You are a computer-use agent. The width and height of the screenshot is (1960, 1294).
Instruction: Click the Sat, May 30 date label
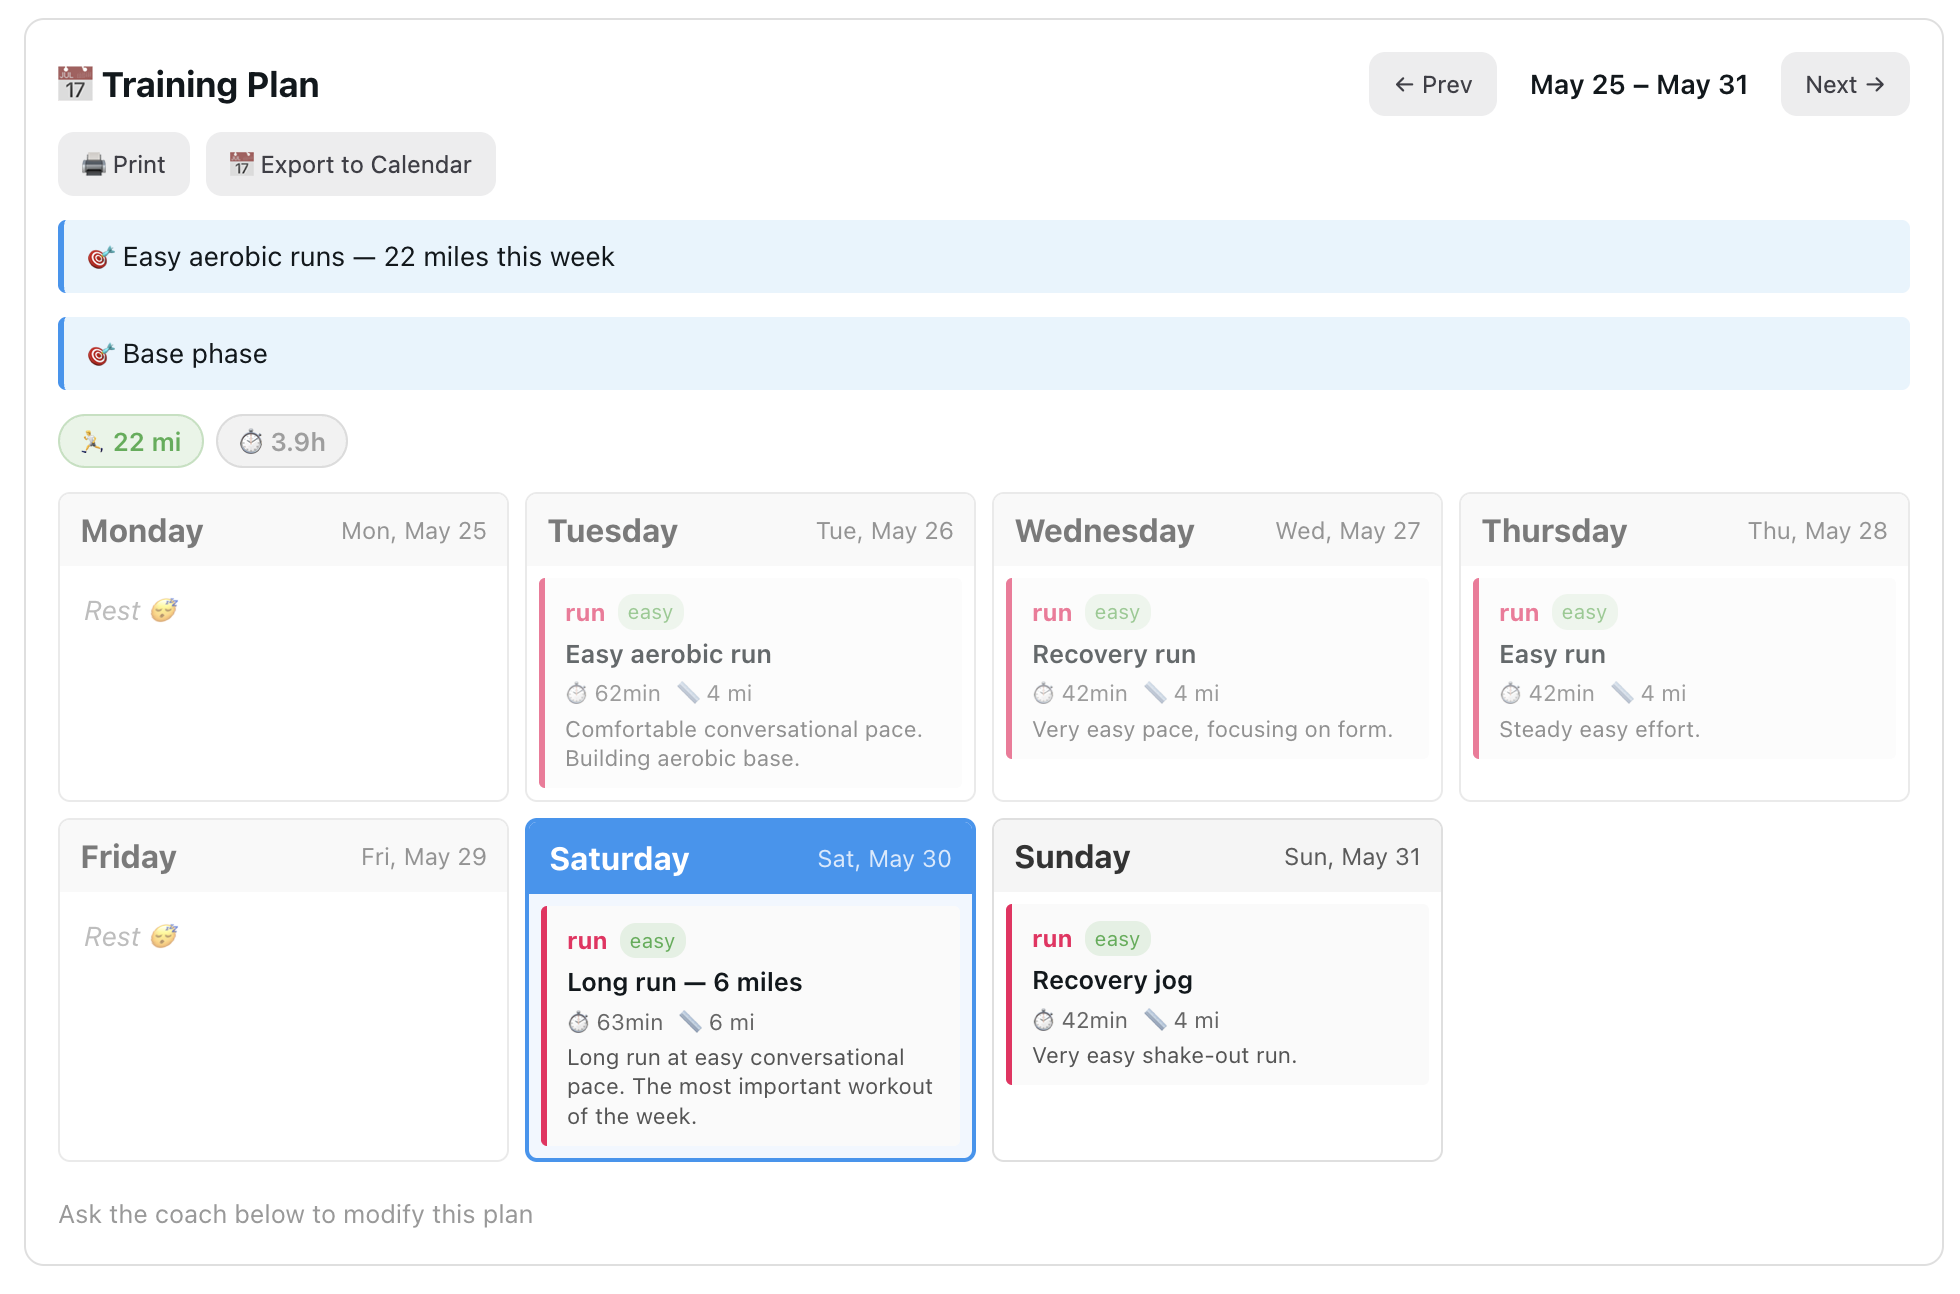884,859
